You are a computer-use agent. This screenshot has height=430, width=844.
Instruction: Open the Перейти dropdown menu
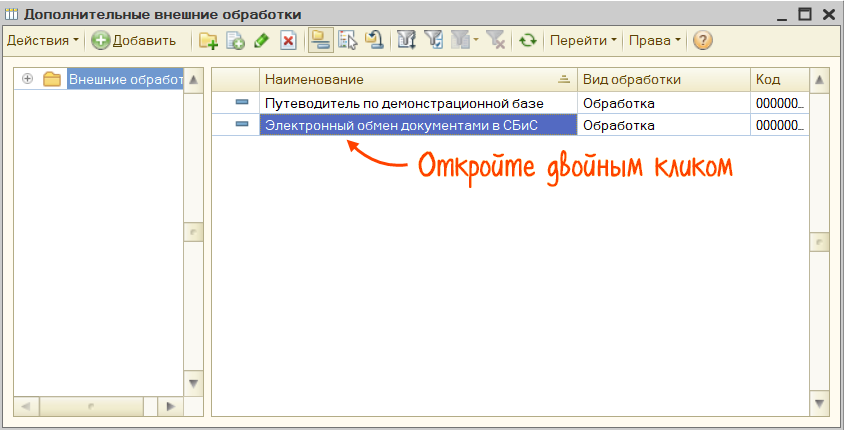[x=583, y=40]
